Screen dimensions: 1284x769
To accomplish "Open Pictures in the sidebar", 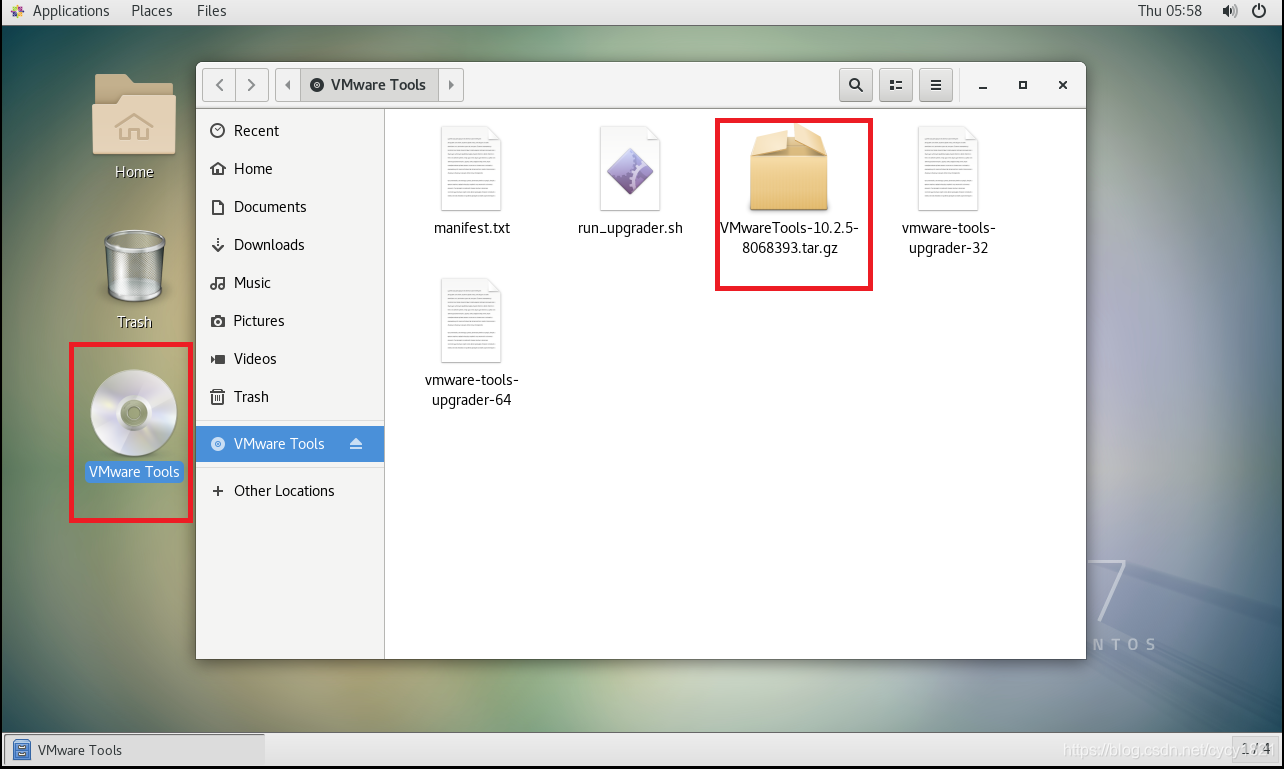I will click(x=290, y=321).
